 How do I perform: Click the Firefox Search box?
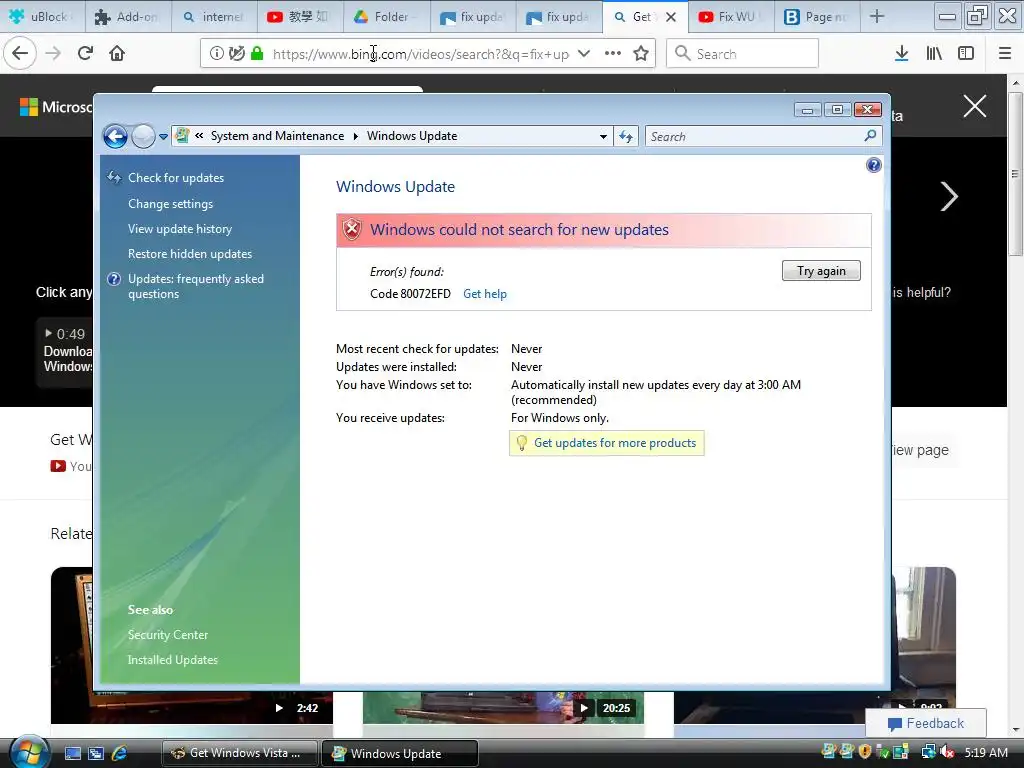[x=742, y=54]
